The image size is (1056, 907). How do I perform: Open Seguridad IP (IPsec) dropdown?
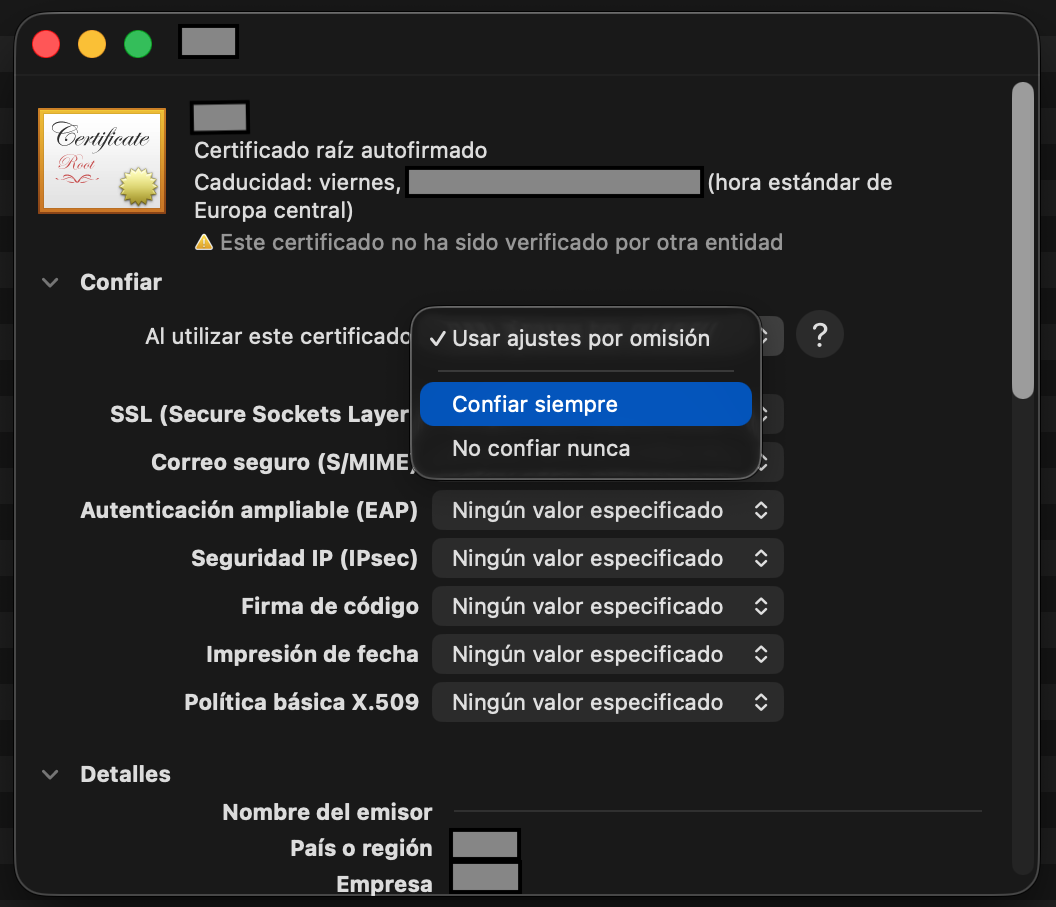pyautogui.click(x=607, y=558)
